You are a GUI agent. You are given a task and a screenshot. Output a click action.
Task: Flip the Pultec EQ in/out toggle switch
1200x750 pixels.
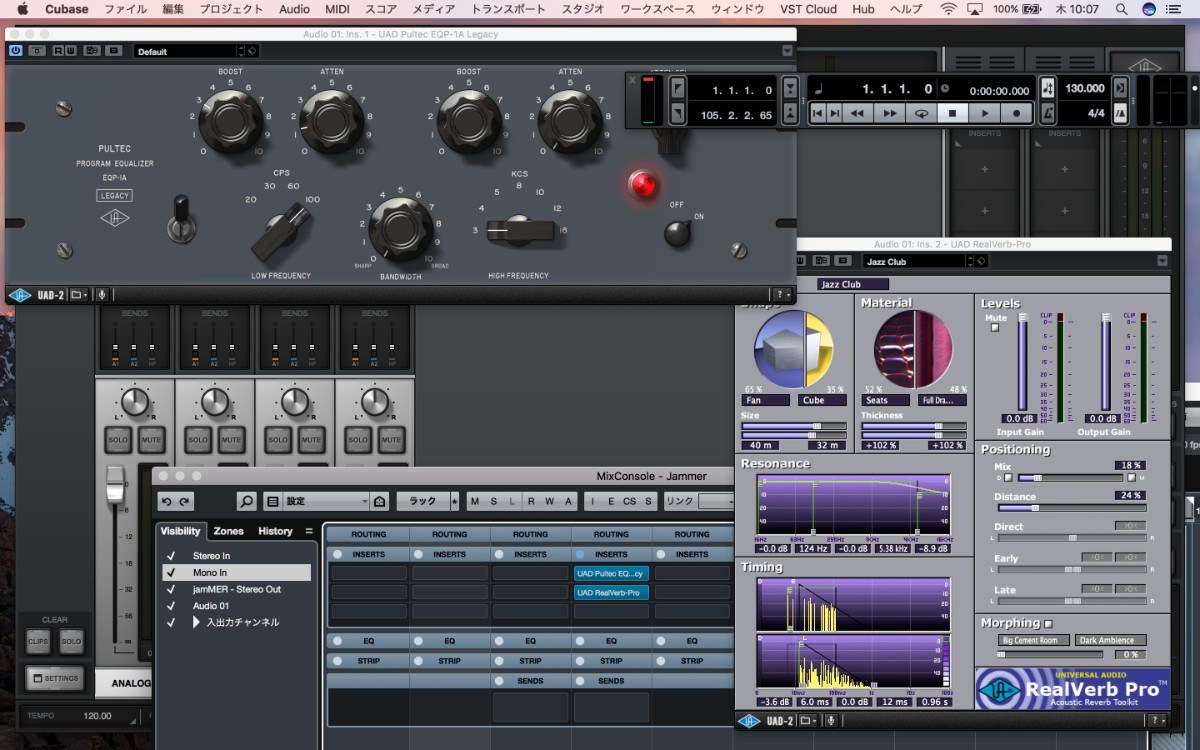pyautogui.click(x=181, y=218)
